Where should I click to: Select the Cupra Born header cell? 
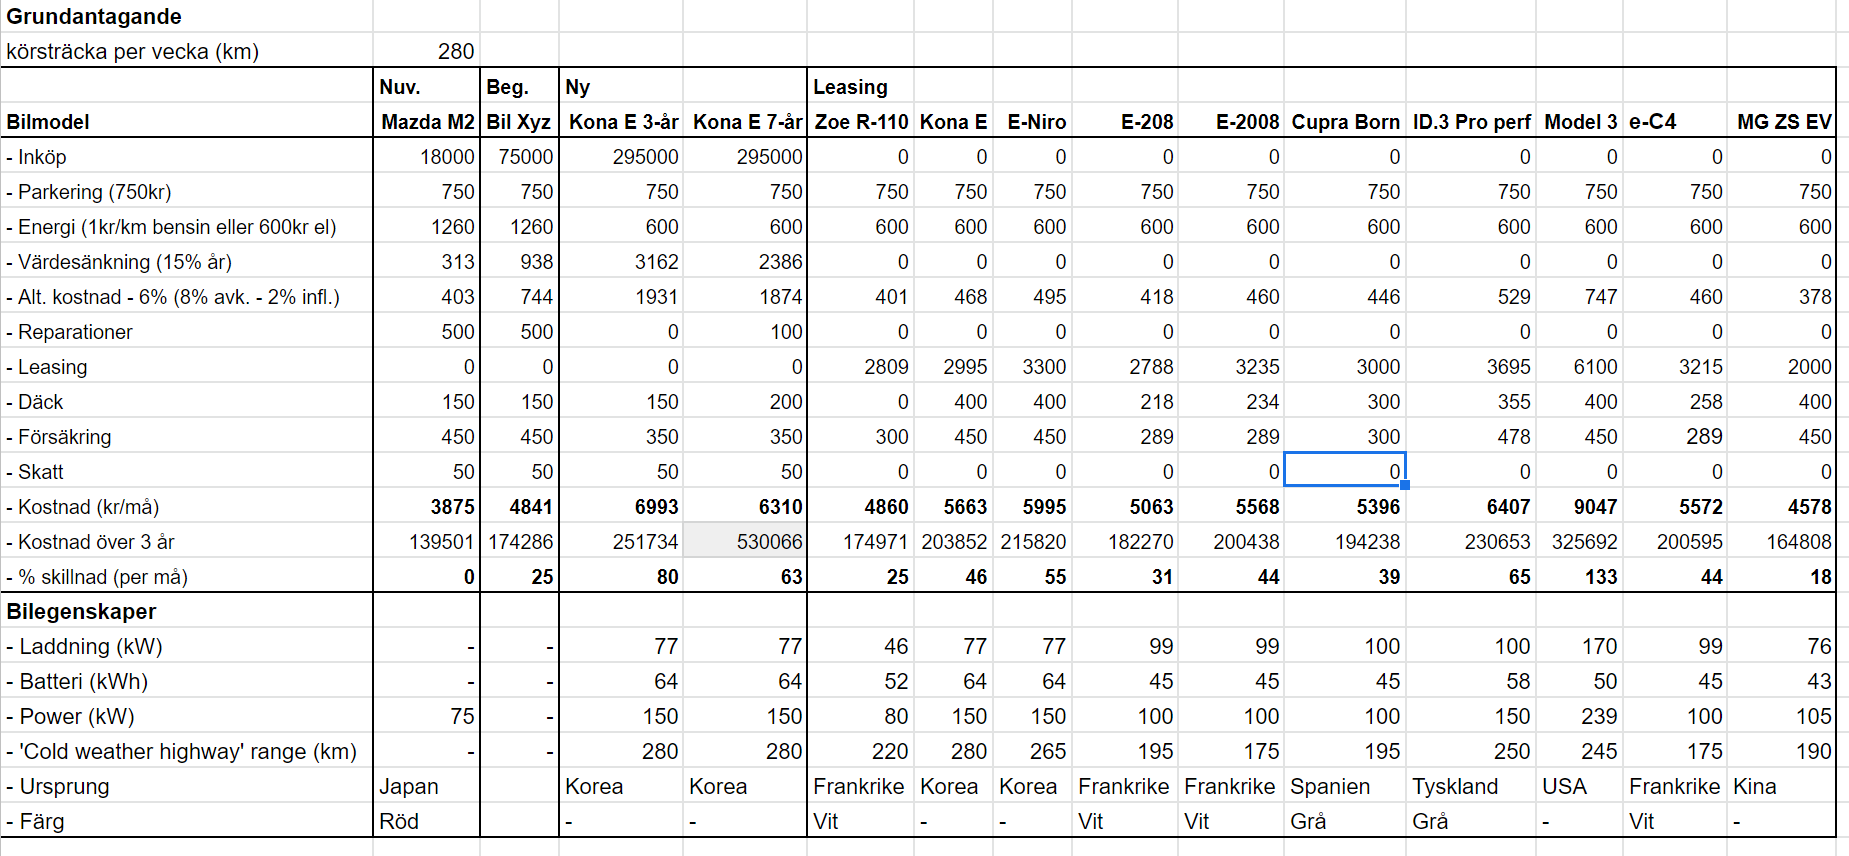(x=1345, y=122)
